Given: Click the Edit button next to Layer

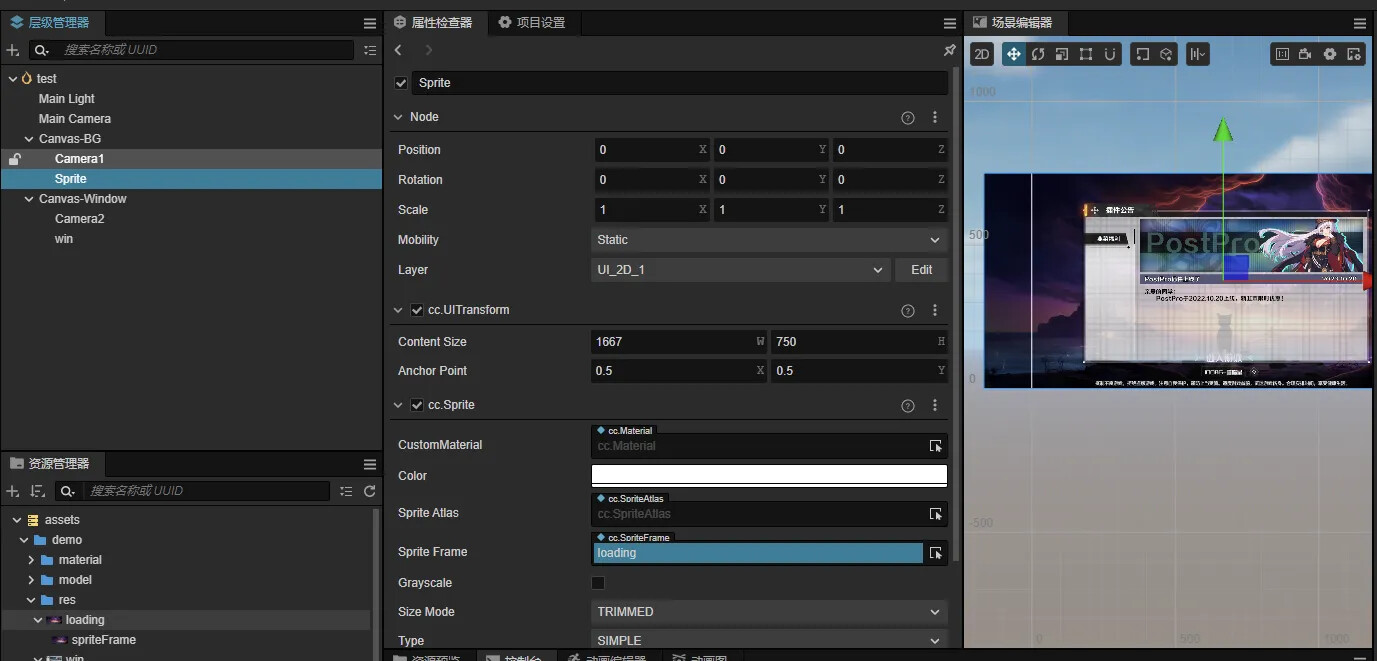Looking at the screenshot, I should [922, 270].
